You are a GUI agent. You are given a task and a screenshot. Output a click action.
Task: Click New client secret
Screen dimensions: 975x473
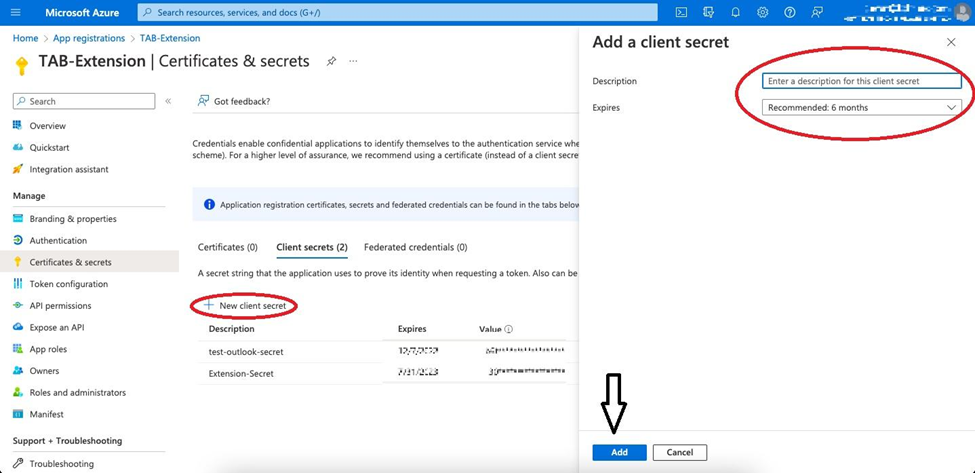tap(245, 306)
